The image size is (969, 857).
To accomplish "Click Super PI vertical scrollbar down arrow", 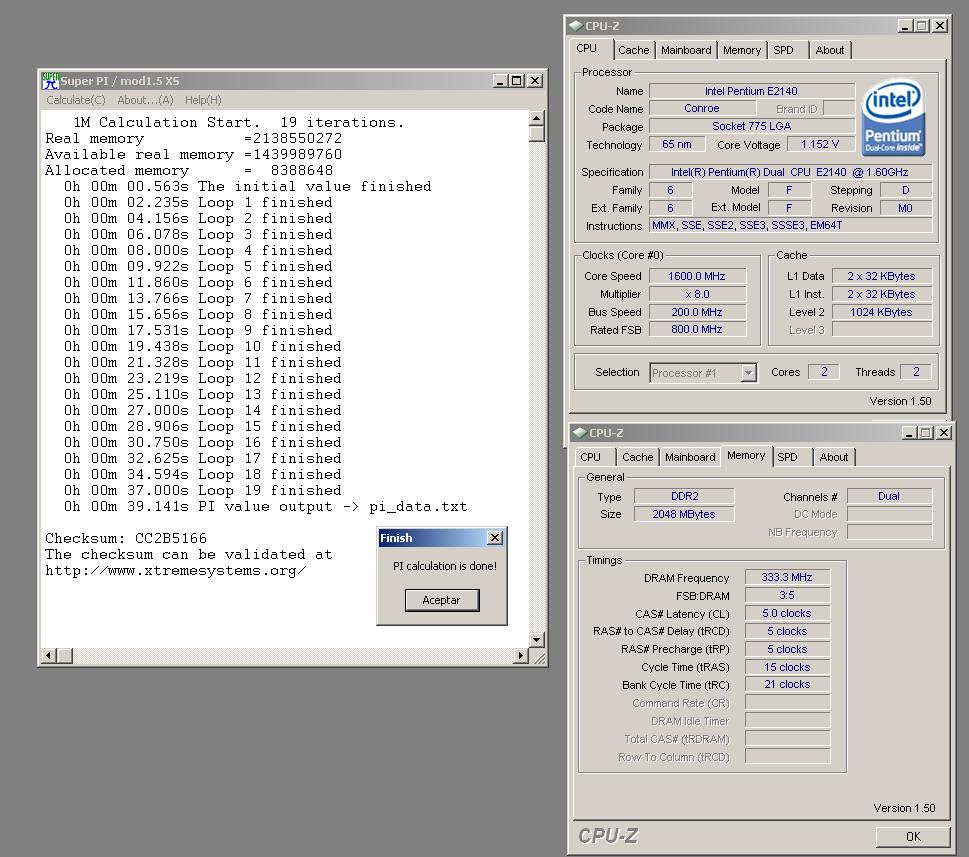I will [536, 640].
